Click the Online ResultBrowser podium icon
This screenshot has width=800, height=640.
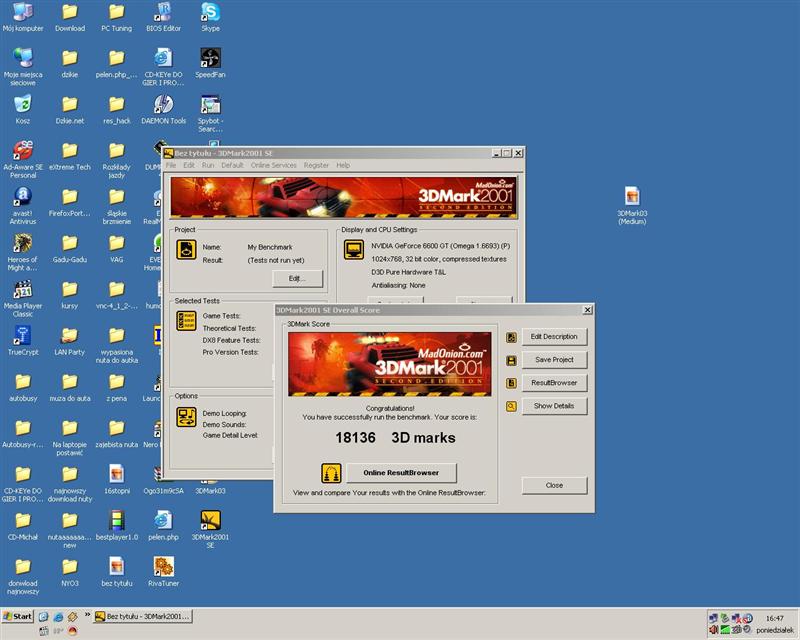coord(331,473)
